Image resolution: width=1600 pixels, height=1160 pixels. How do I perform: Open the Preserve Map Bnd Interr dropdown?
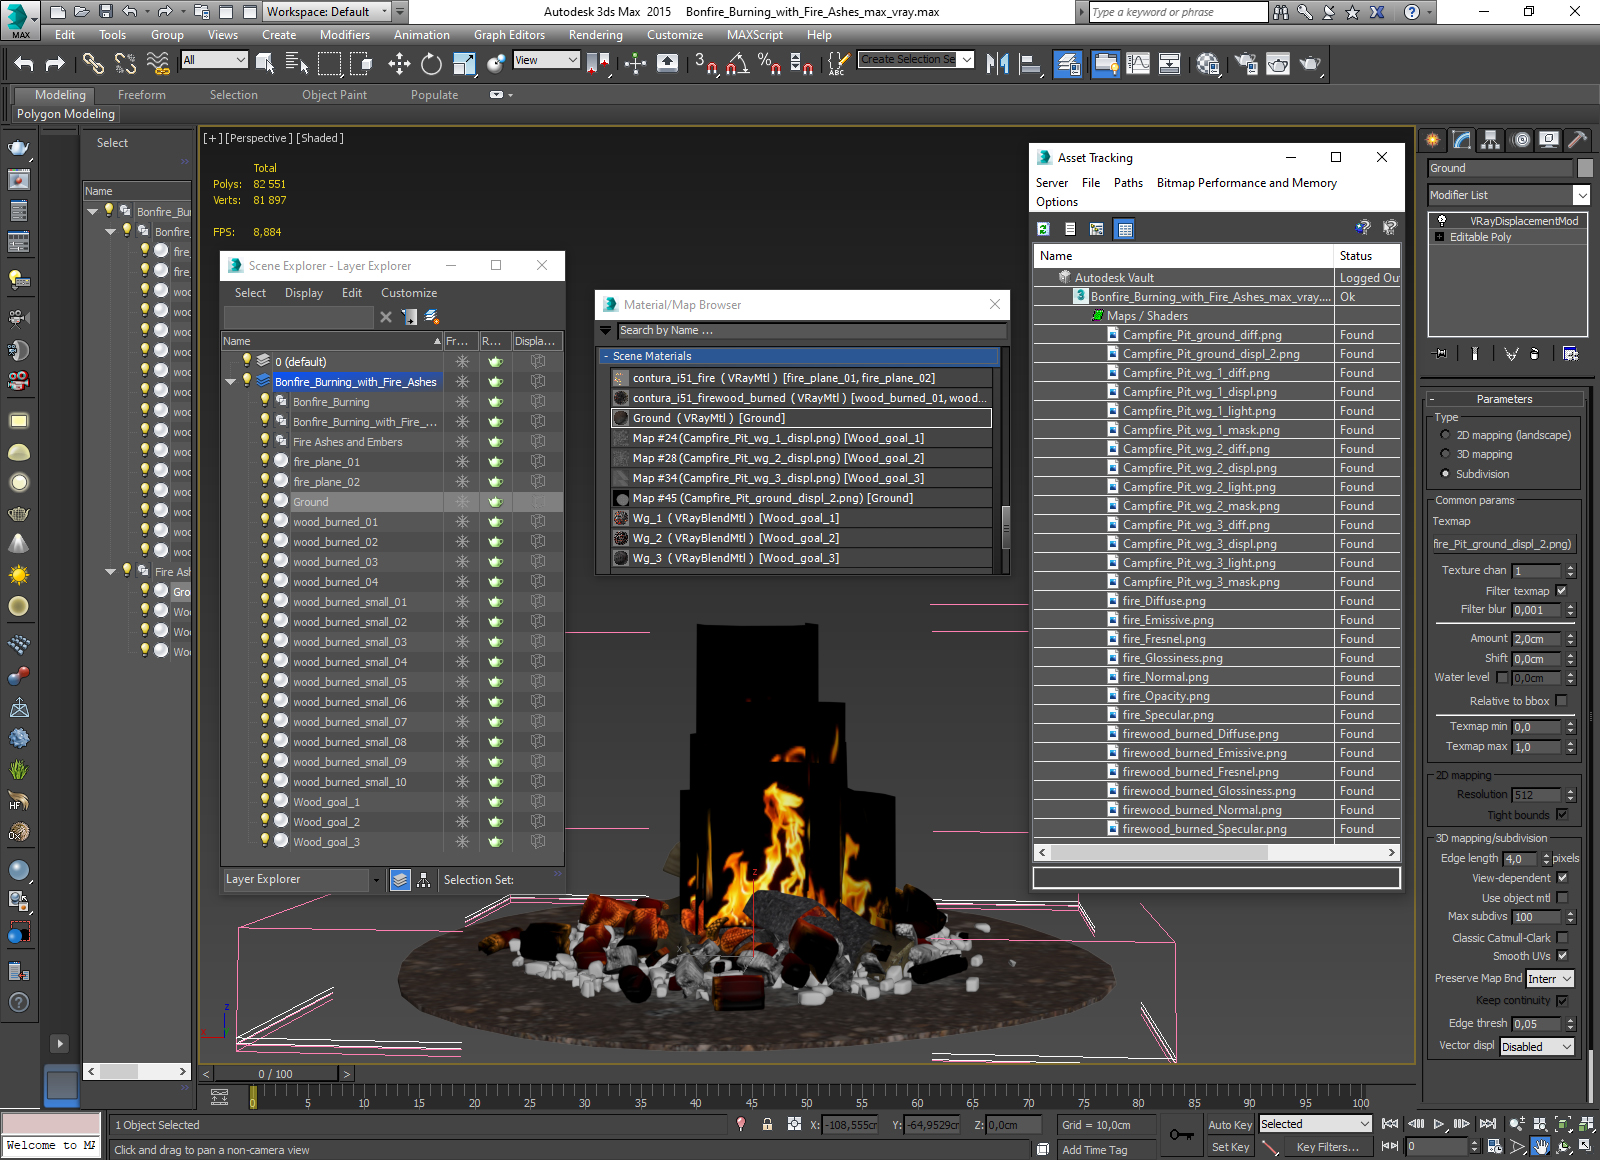click(x=1550, y=979)
